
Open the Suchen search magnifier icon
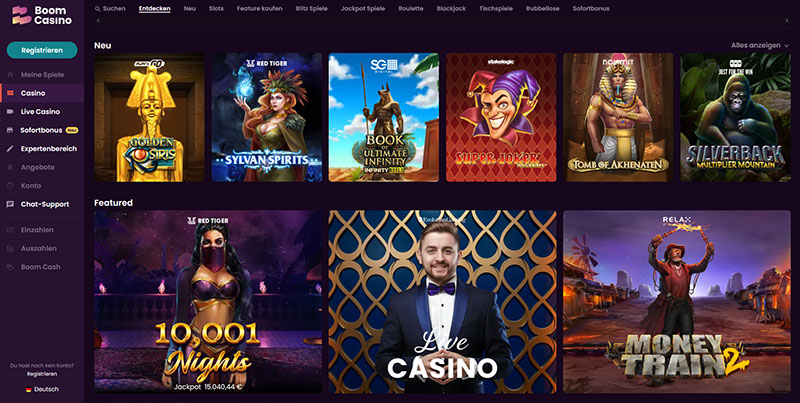(97, 9)
